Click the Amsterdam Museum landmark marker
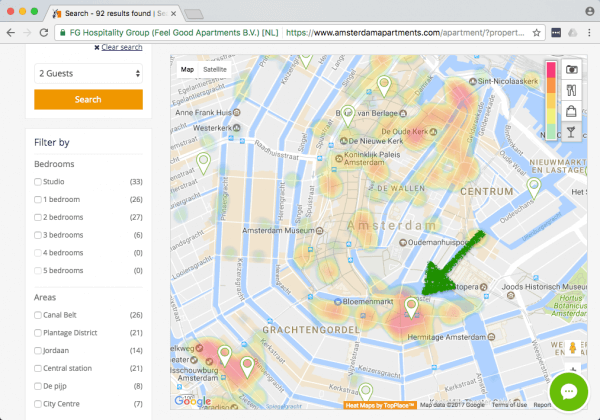 click(320, 231)
